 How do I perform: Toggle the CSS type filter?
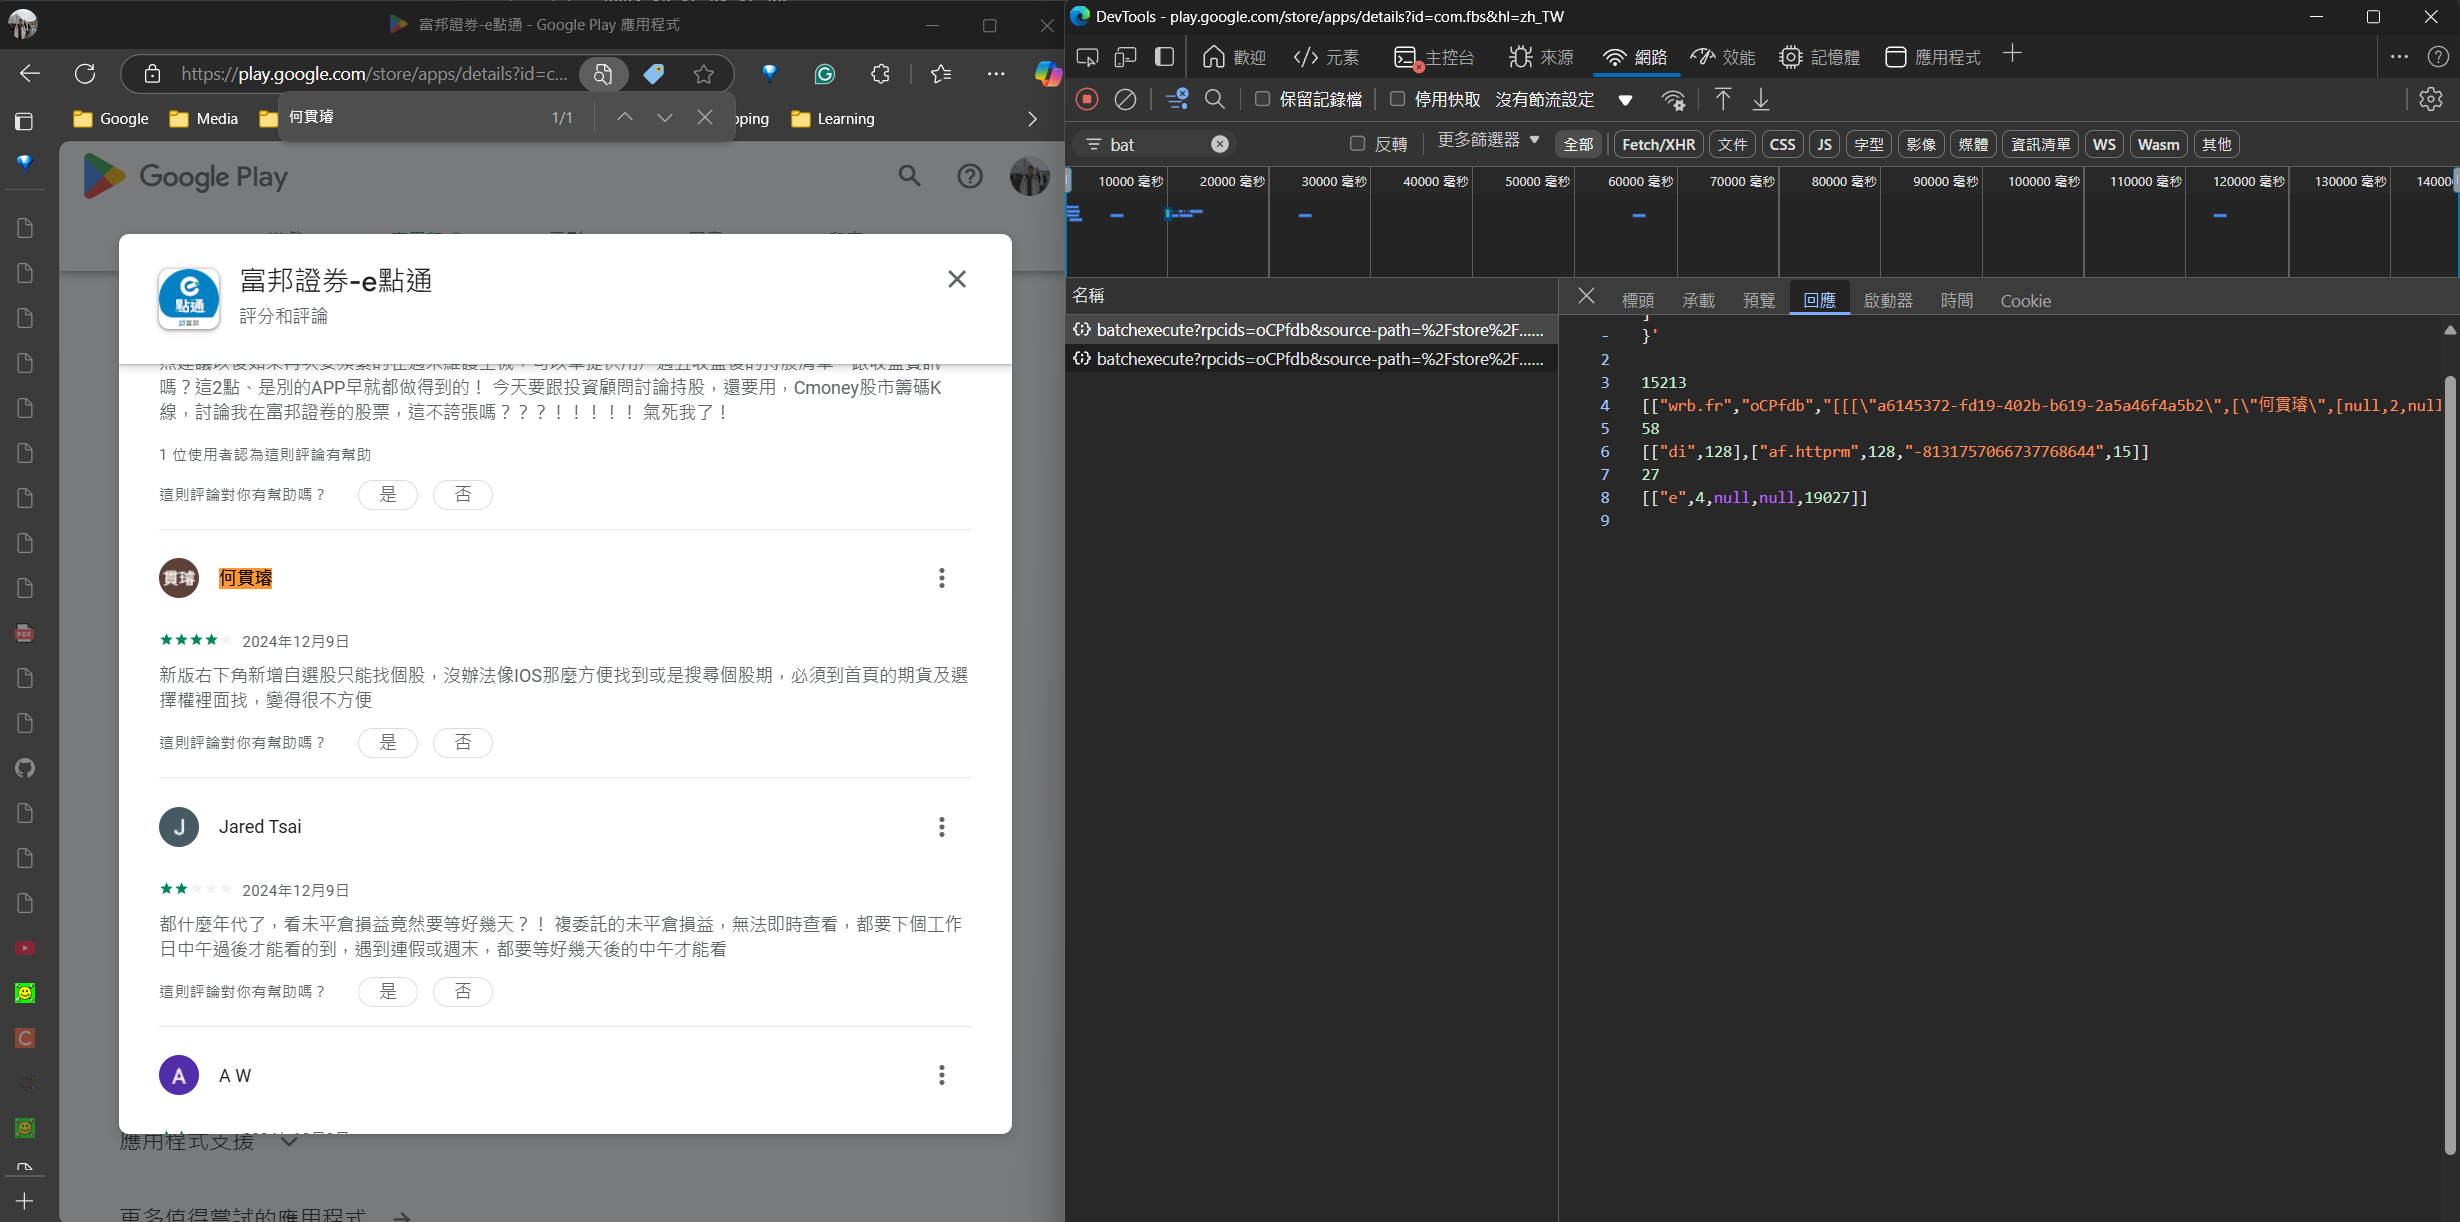[x=1782, y=144]
